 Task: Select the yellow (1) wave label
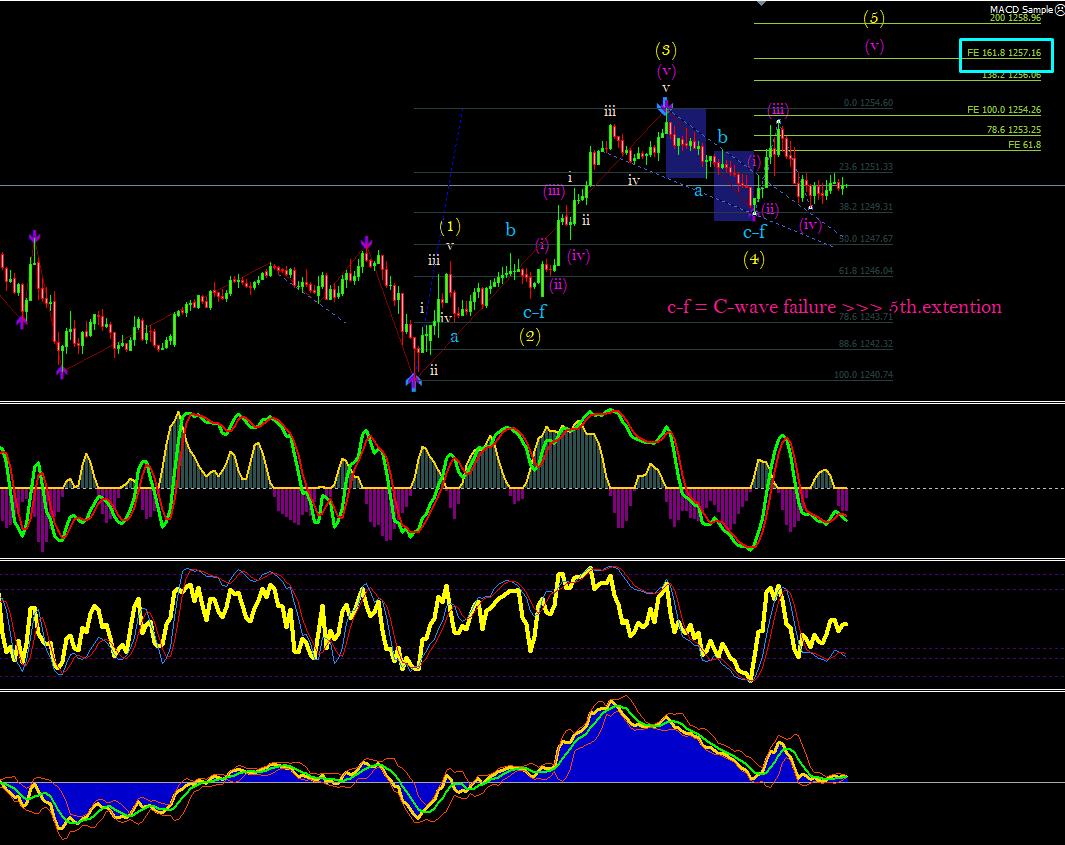pyautogui.click(x=450, y=226)
